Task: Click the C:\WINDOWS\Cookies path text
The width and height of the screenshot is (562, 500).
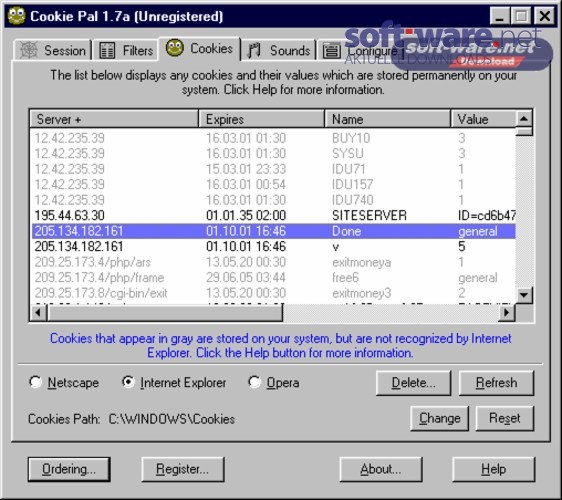Action: [x=172, y=419]
